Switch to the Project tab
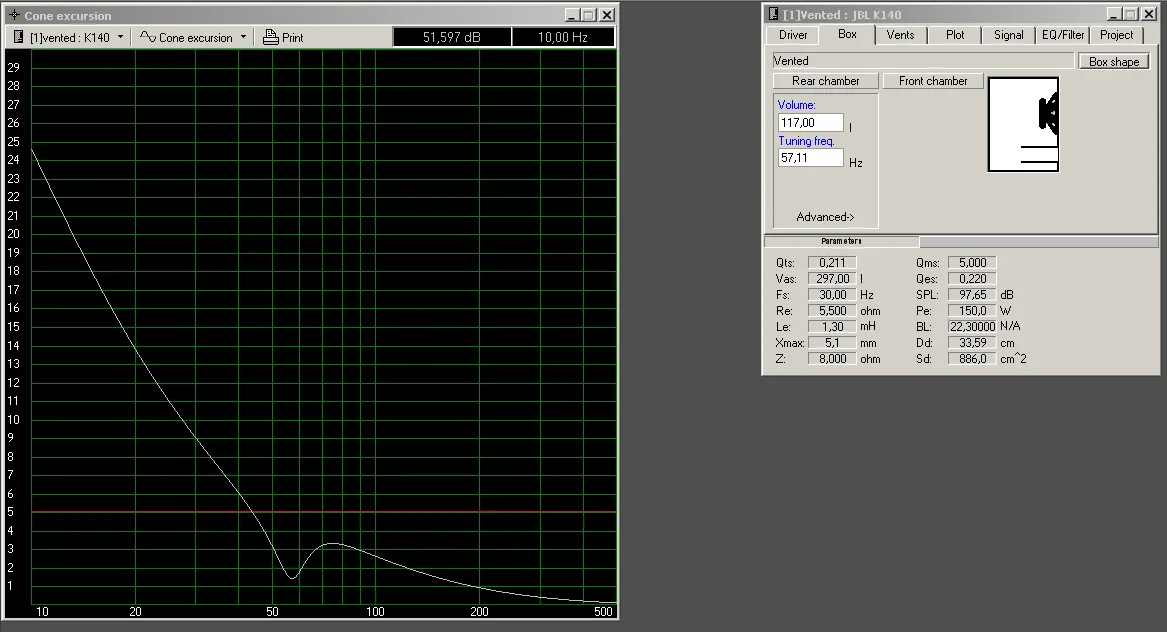Viewport: 1167px width, 632px height. (1116, 35)
